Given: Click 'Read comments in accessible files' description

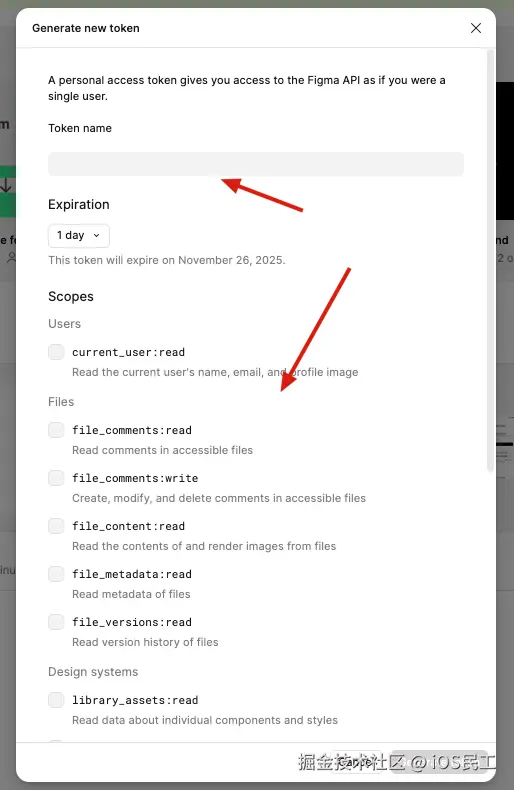Looking at the screenshot, I should 162,450.
